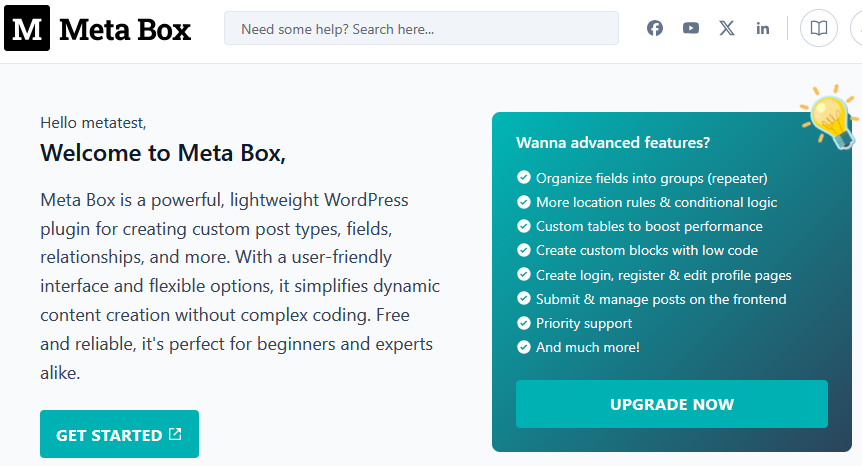Image resolution: width=862 pixels, height=466 pixels.
Task: Click Create custom blocks with low code
Action: click(646, 250)
